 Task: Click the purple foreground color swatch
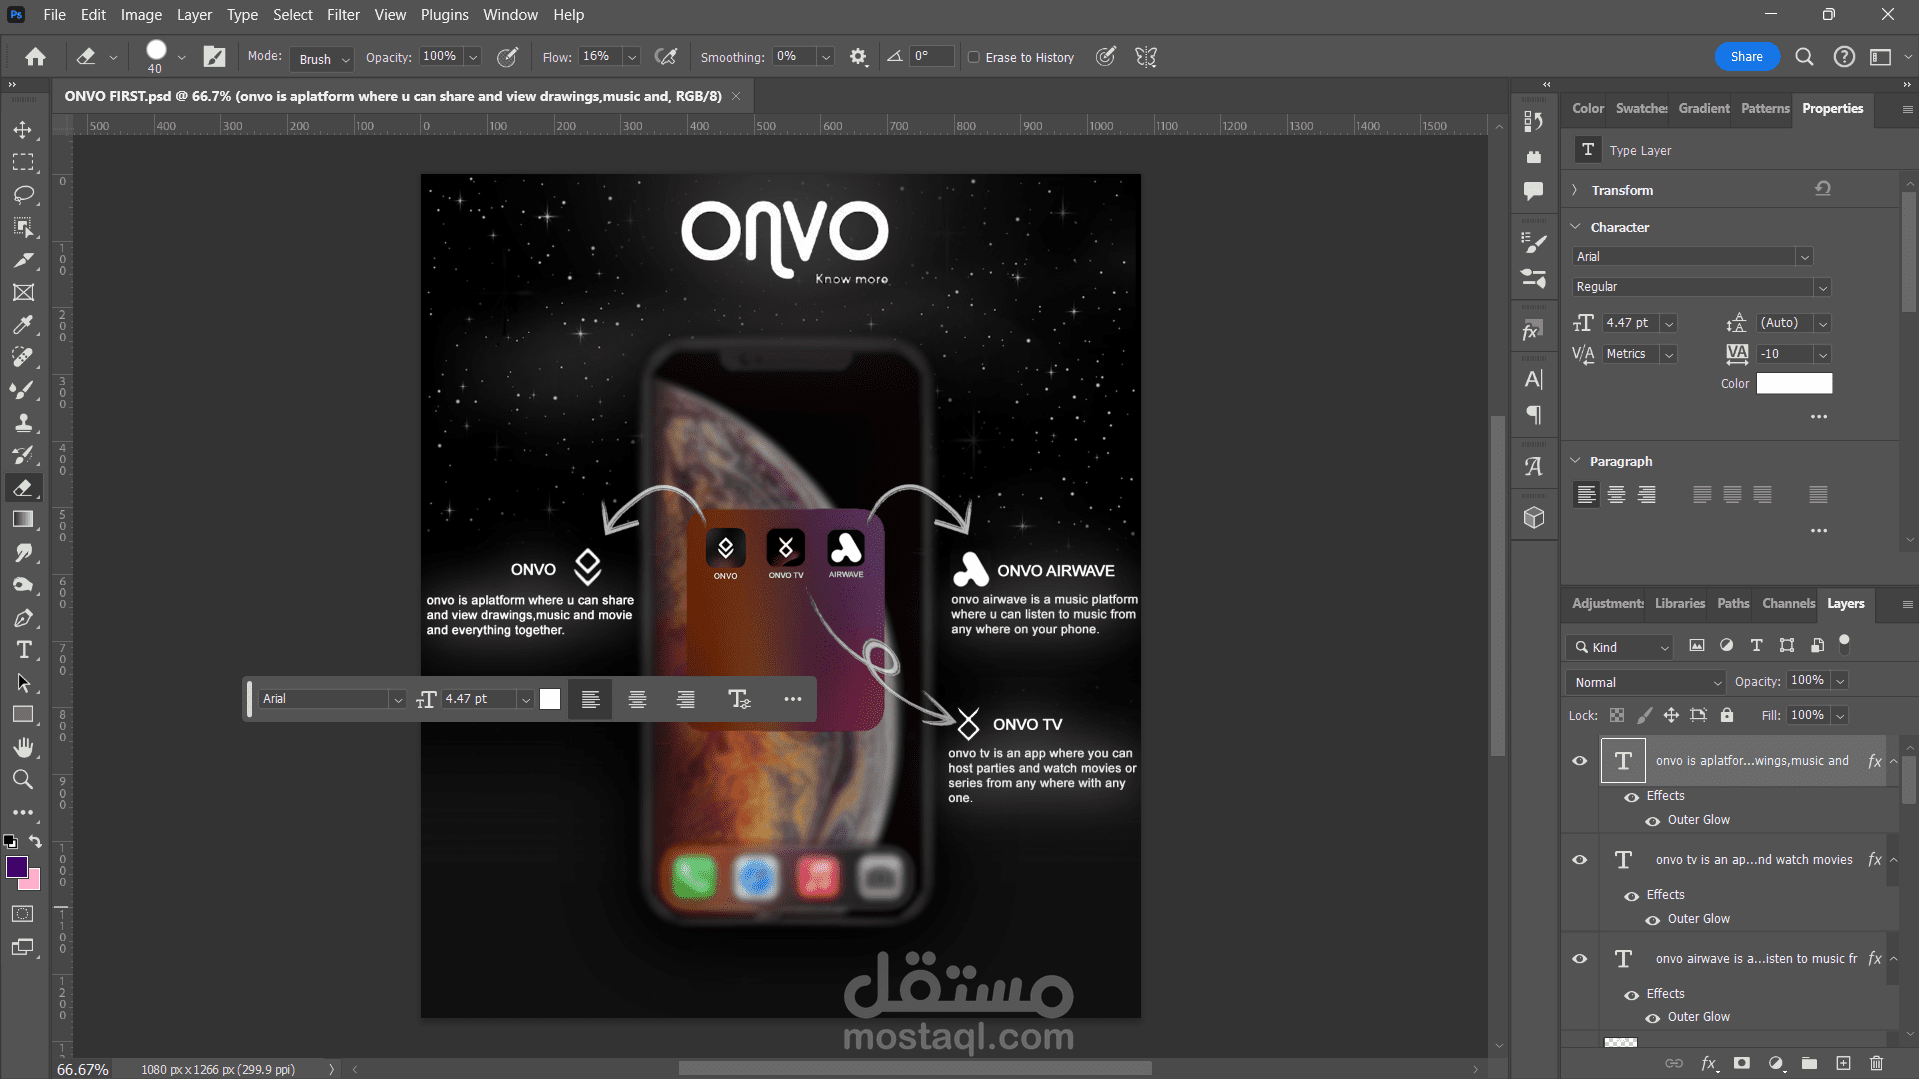tap(17, 867)
